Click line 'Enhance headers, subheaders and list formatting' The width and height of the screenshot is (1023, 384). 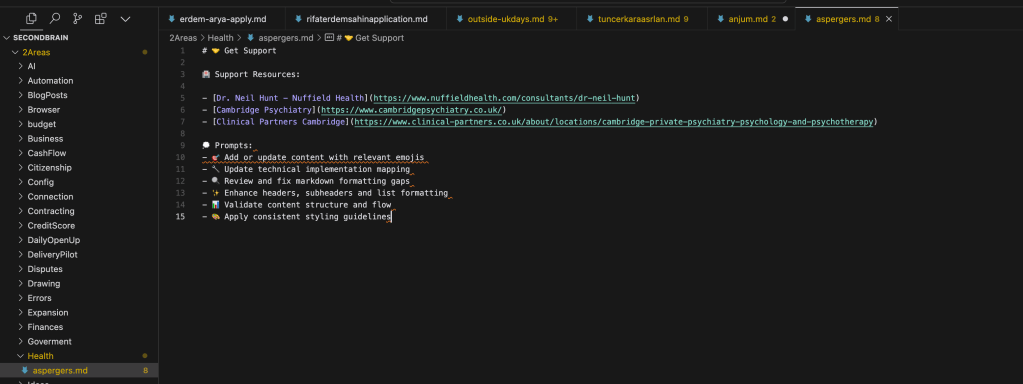pos(325,193)
